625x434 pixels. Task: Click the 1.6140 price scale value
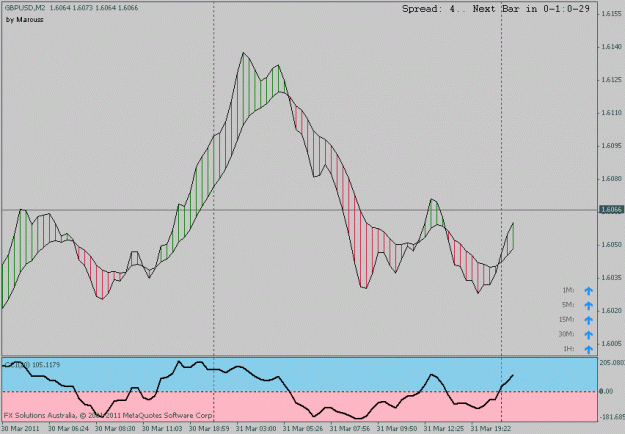(612, 47)
